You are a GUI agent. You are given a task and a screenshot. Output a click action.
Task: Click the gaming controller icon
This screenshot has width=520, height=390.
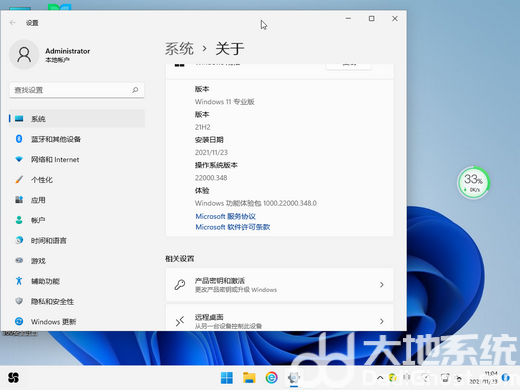pos(19,260)
